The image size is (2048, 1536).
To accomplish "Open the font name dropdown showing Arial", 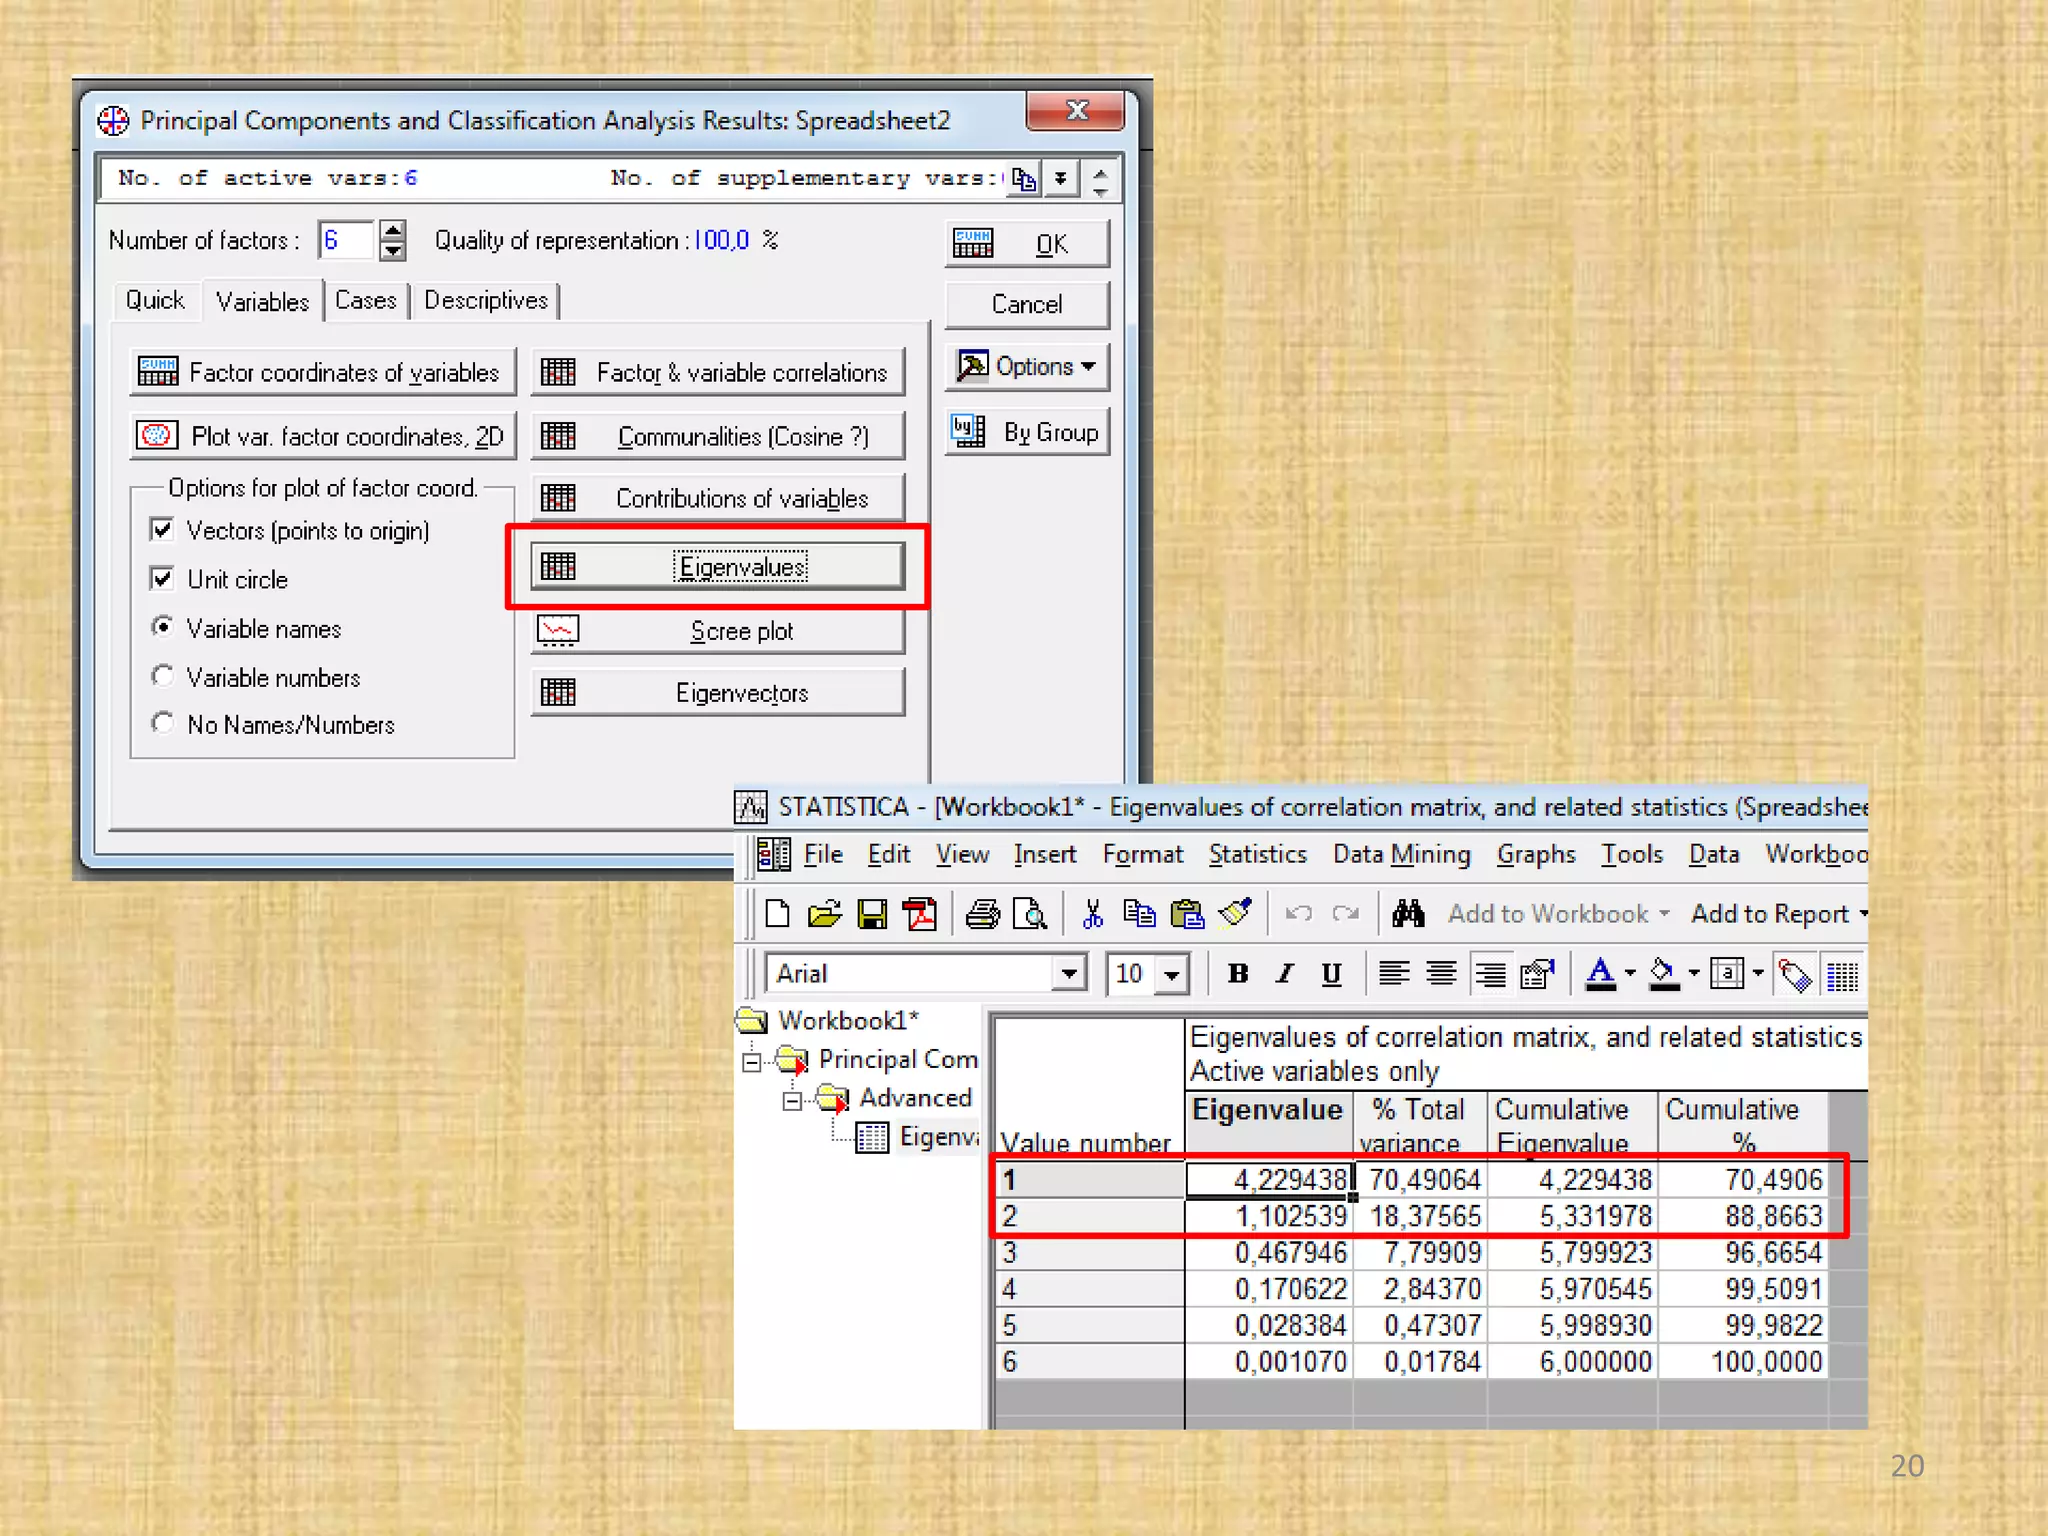I will [x=1069, y=973].
